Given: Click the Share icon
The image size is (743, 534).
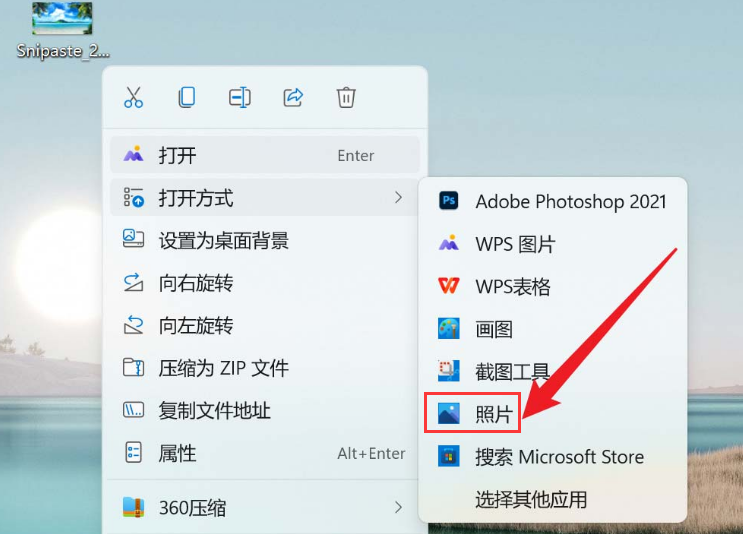Looking at the screenshot, I should (x=293, y=97).
